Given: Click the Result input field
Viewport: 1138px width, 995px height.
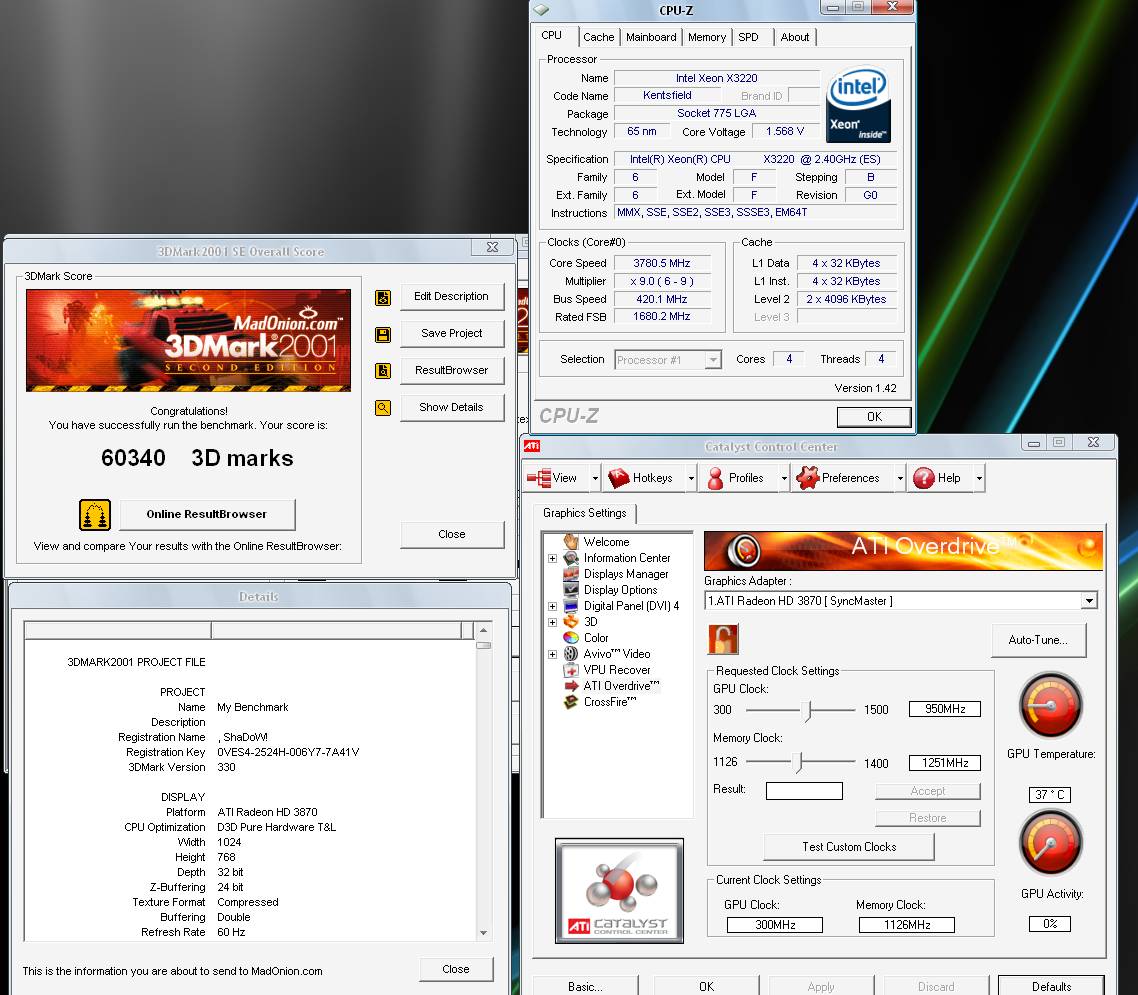Looking at the screenshot, I should pos(804,790).
